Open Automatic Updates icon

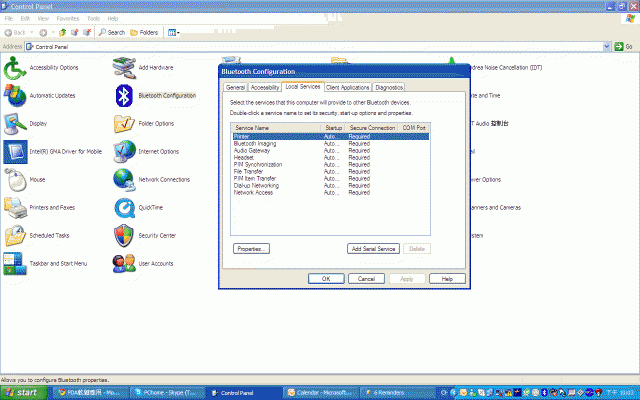(16, 96)
